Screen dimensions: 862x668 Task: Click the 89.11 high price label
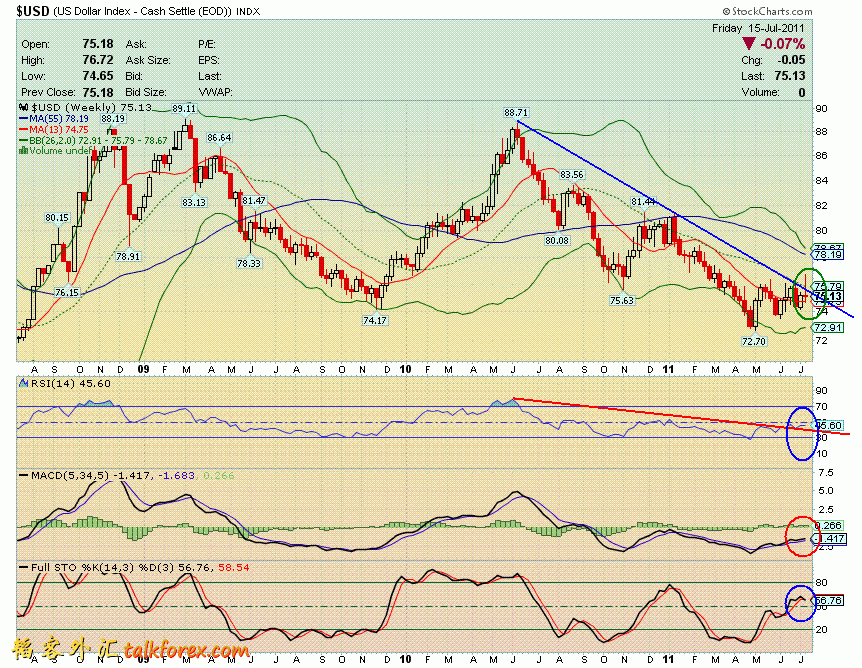point(183,108)
